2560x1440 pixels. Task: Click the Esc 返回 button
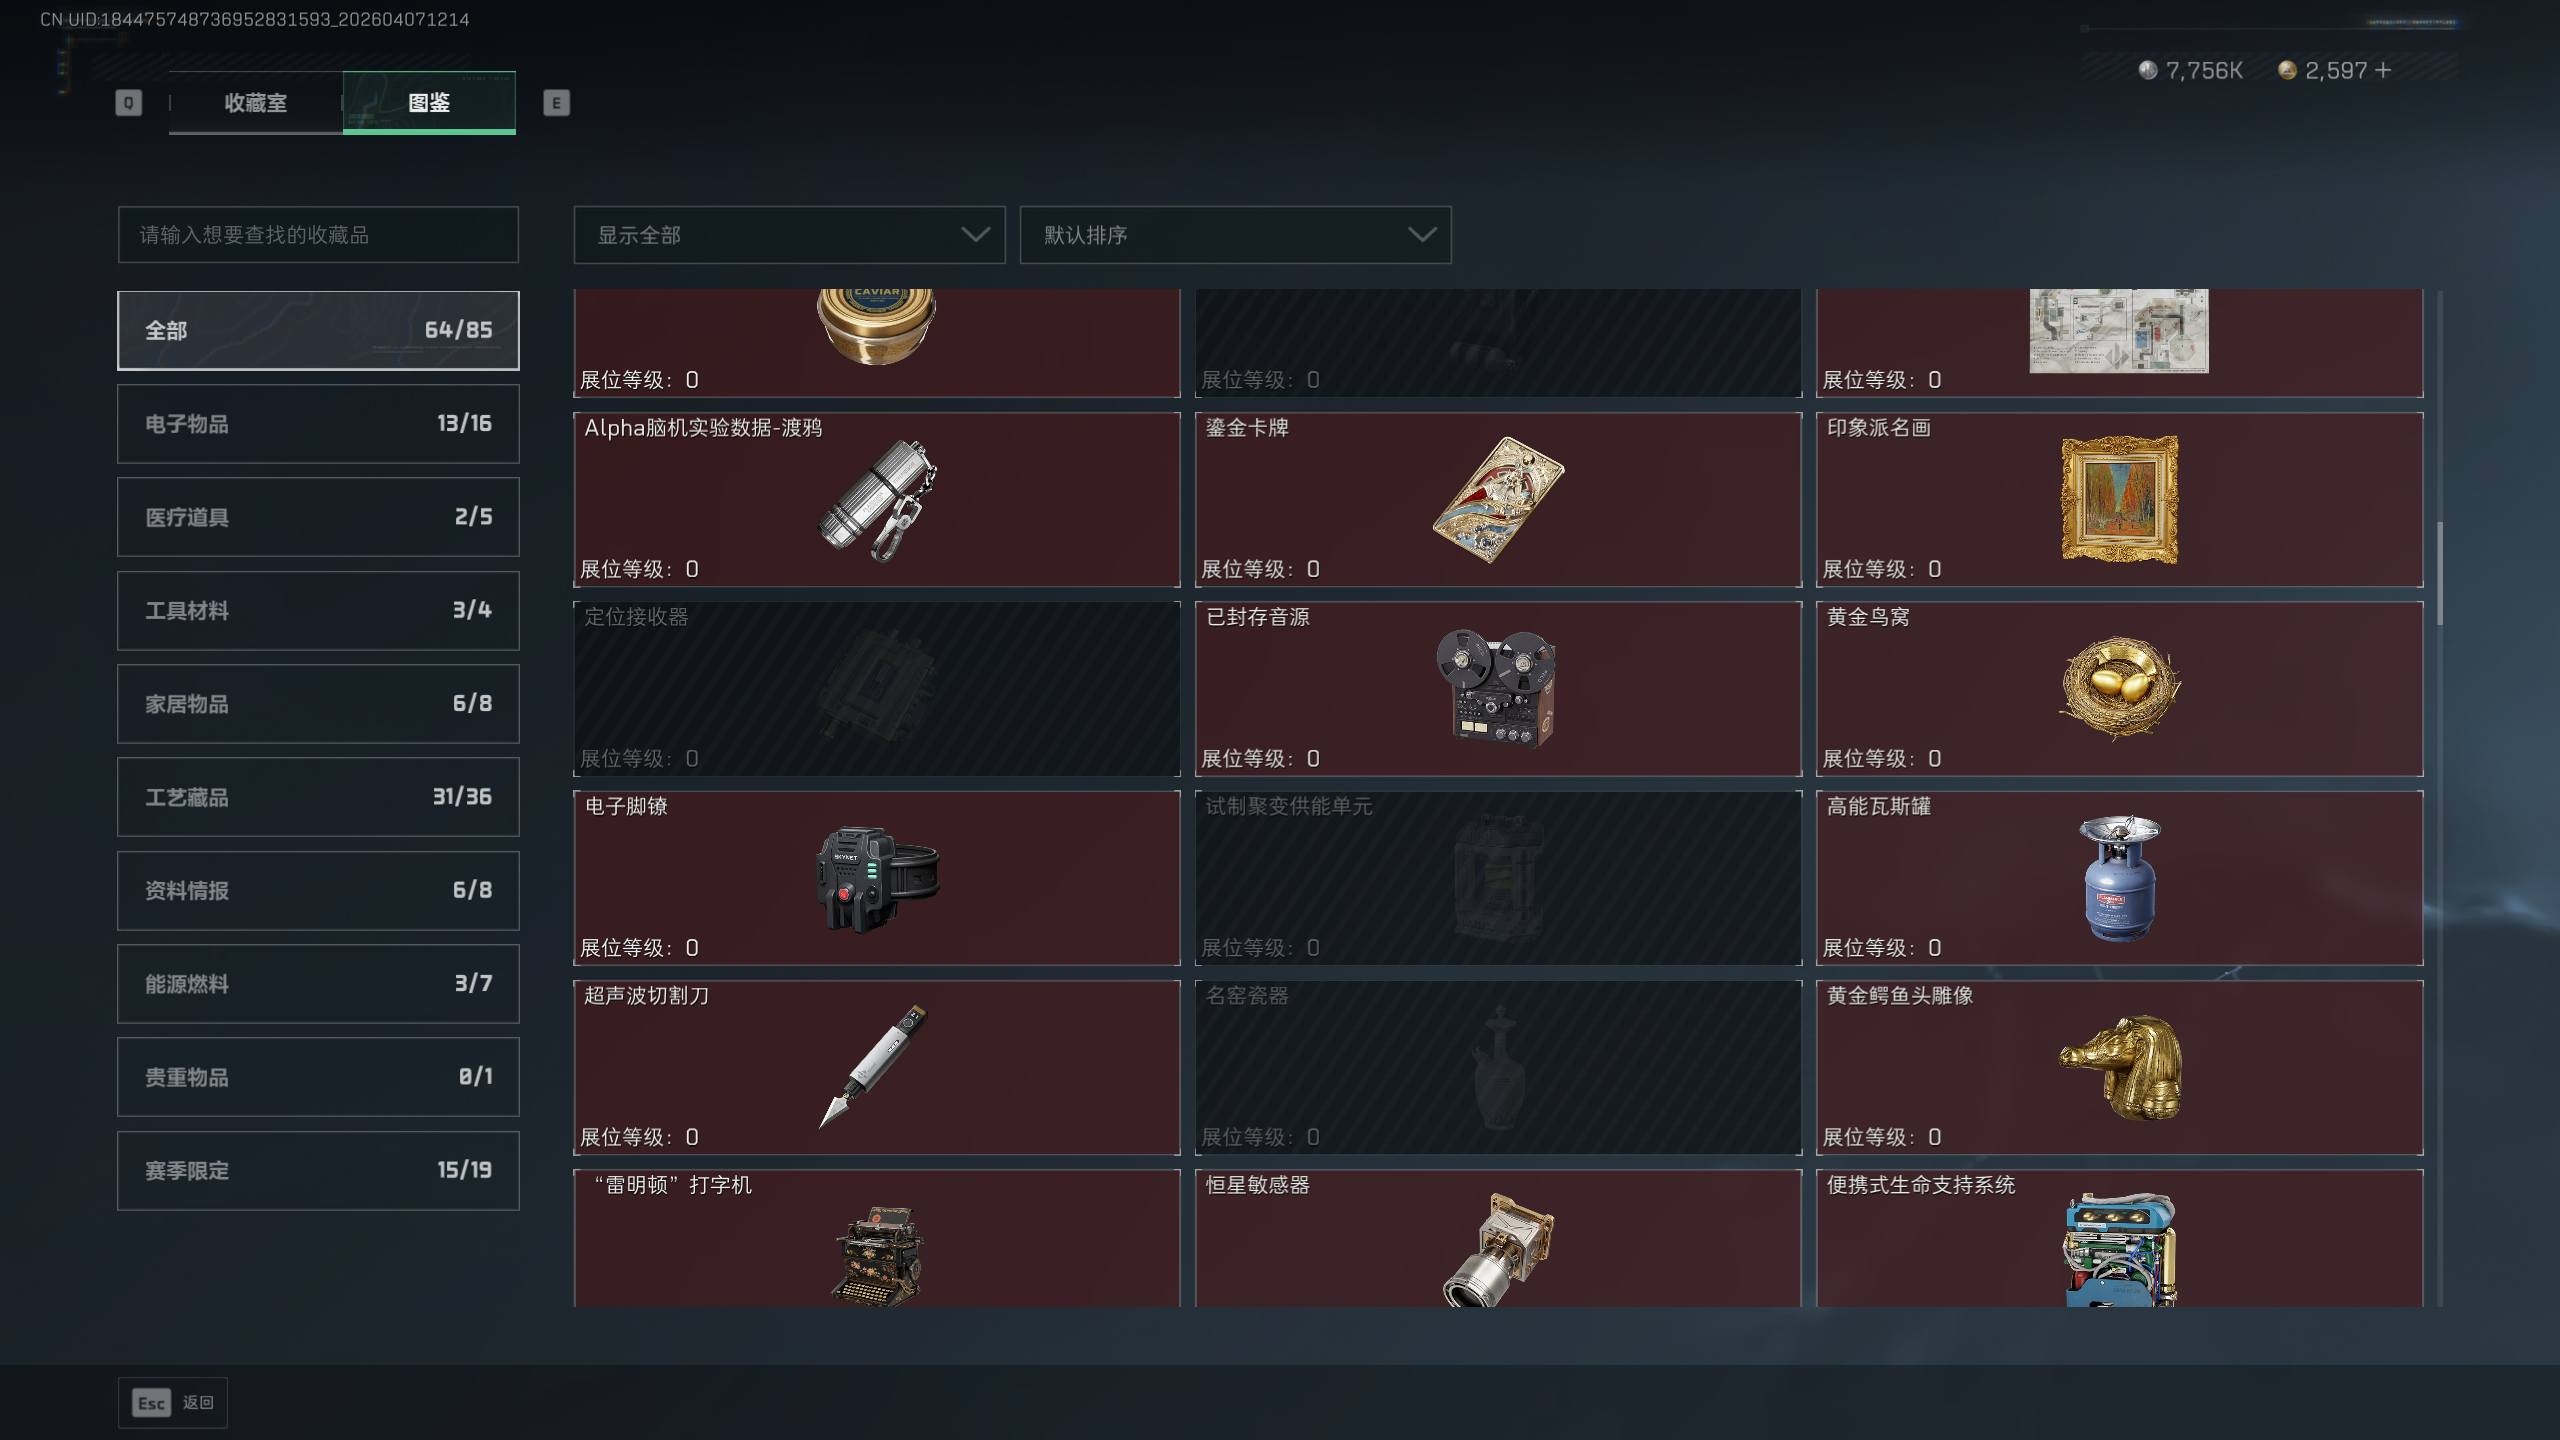tap(173, 1403)
